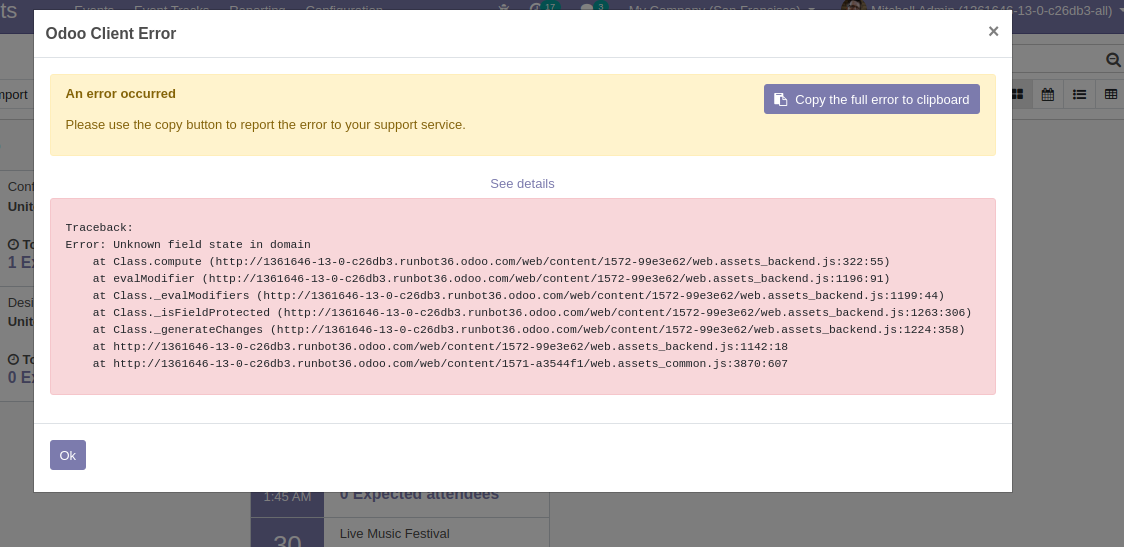Switch to the spreadsheet grid view icon
1124x547 pixels.
[x=1110, y=95]
